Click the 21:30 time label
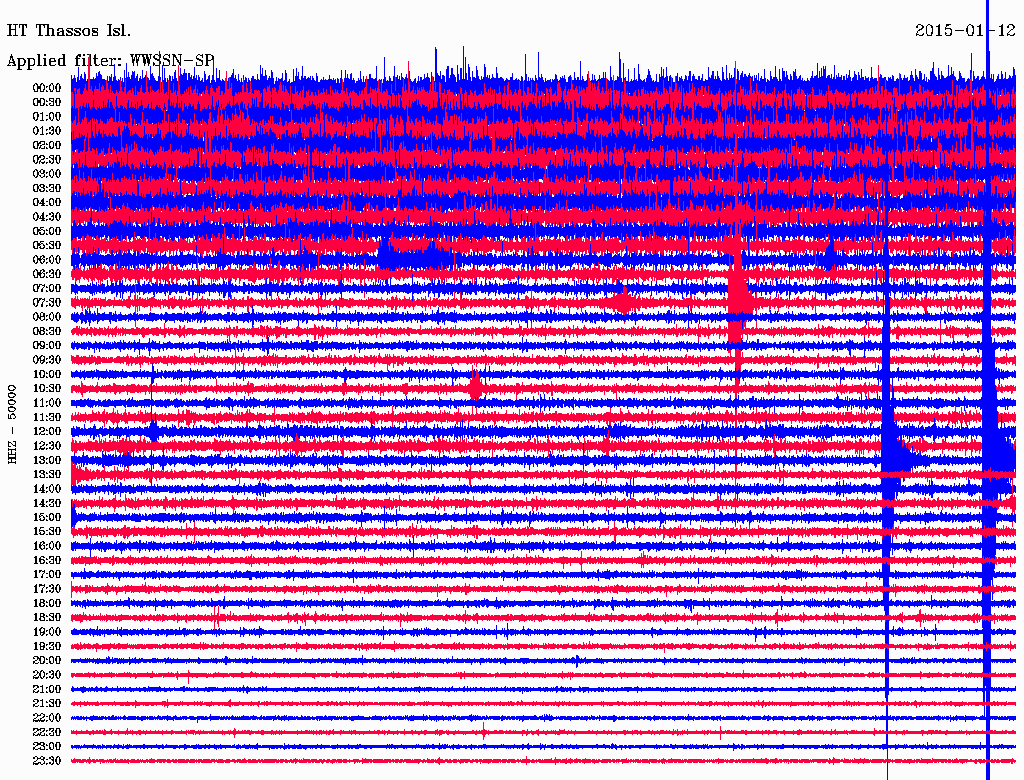This screenshot has width=1024, height=780. [x=47, y=704]
